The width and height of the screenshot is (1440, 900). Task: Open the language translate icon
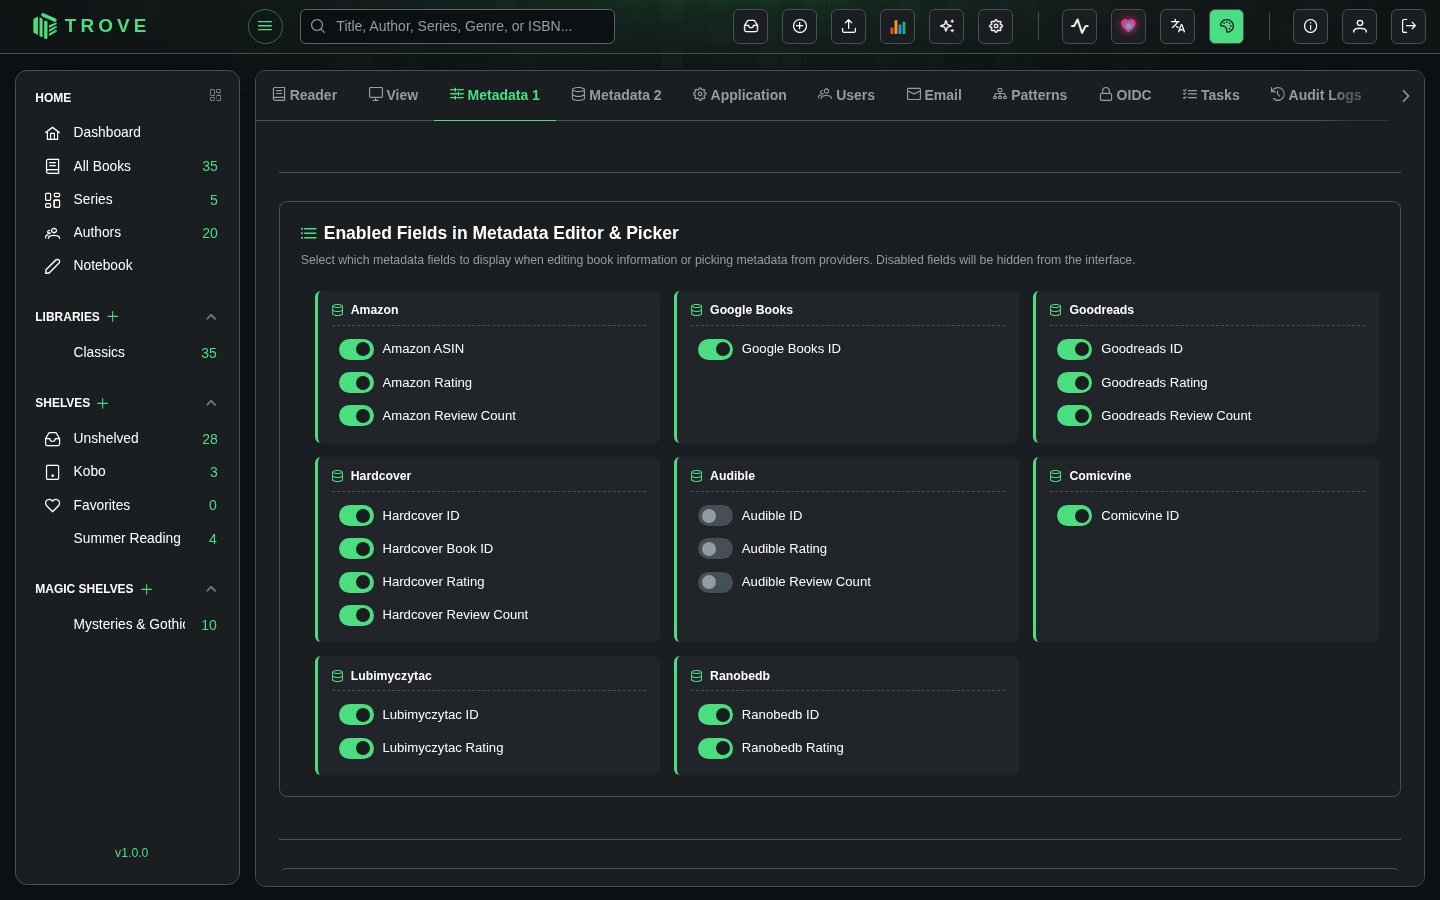pyautogui.click(x=1178, y=26)
